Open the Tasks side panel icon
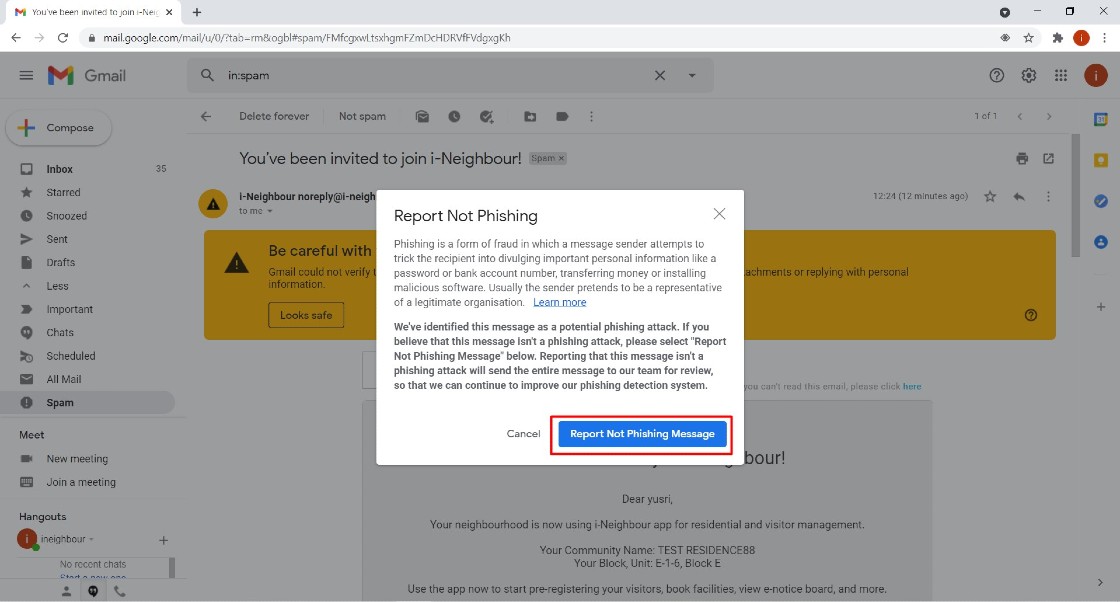 pyautogui.click(x=1101, y=201)
